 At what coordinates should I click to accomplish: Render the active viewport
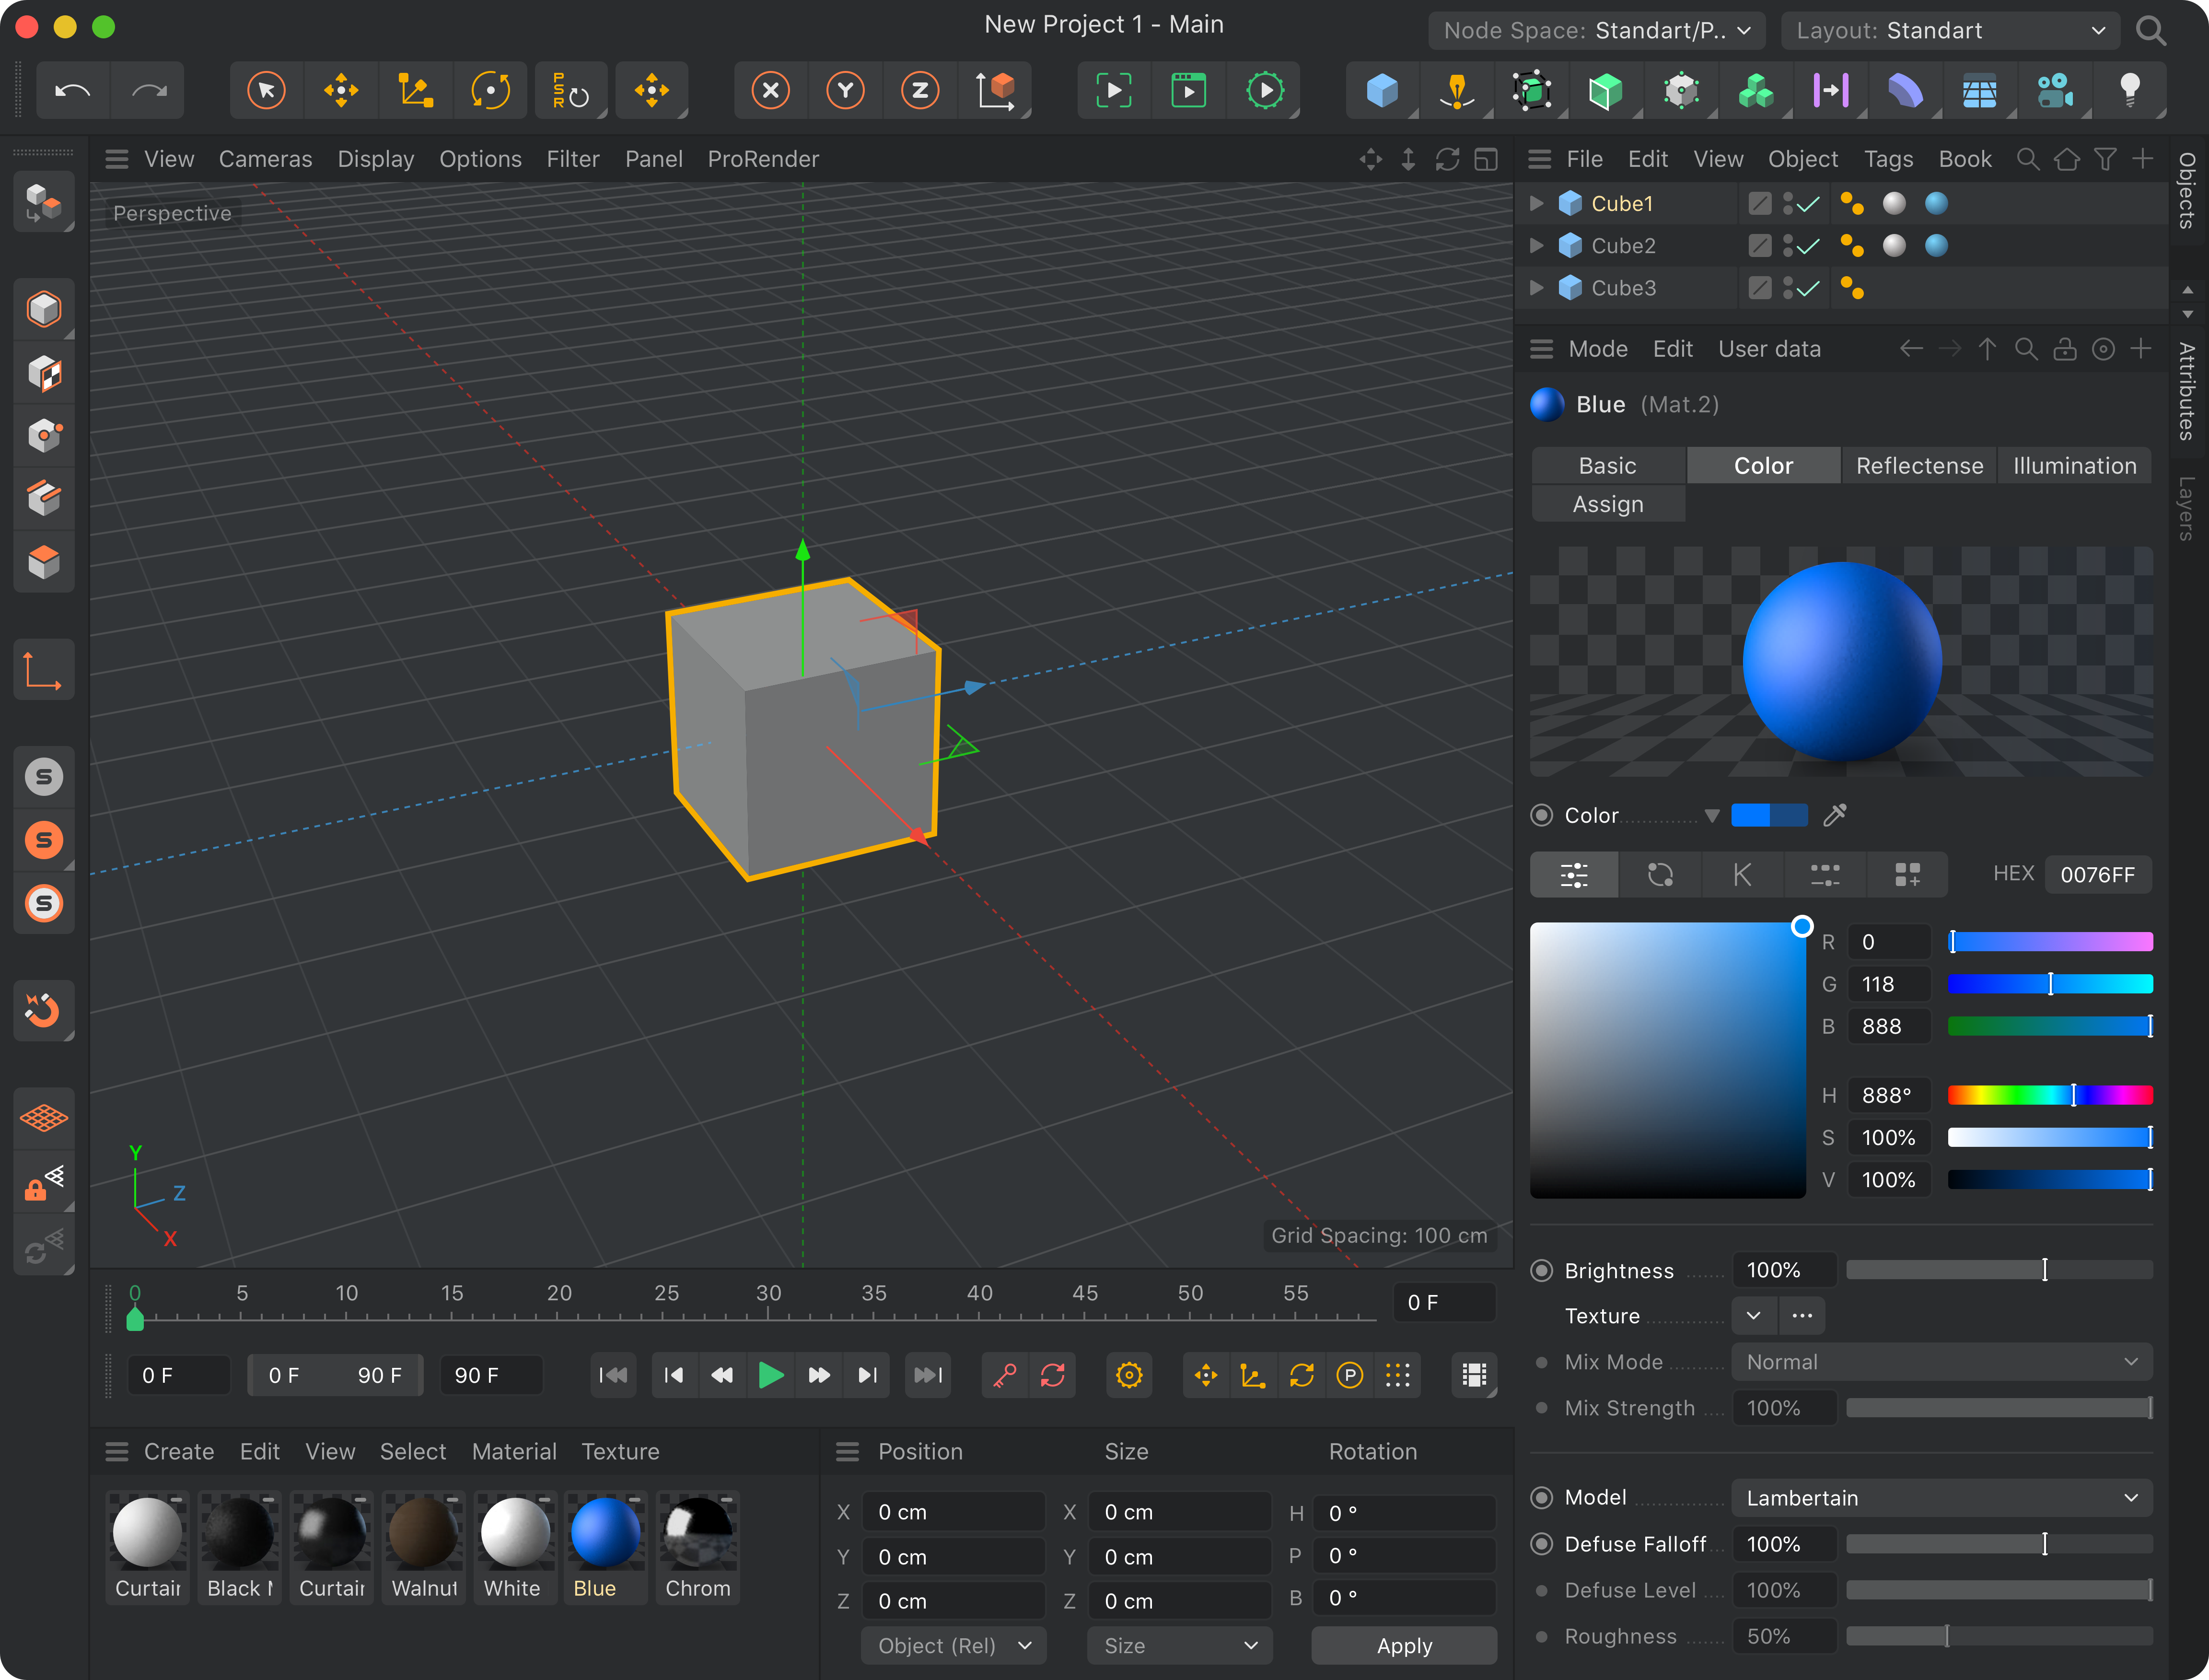pyautogui.click(x=1113, y=90)
